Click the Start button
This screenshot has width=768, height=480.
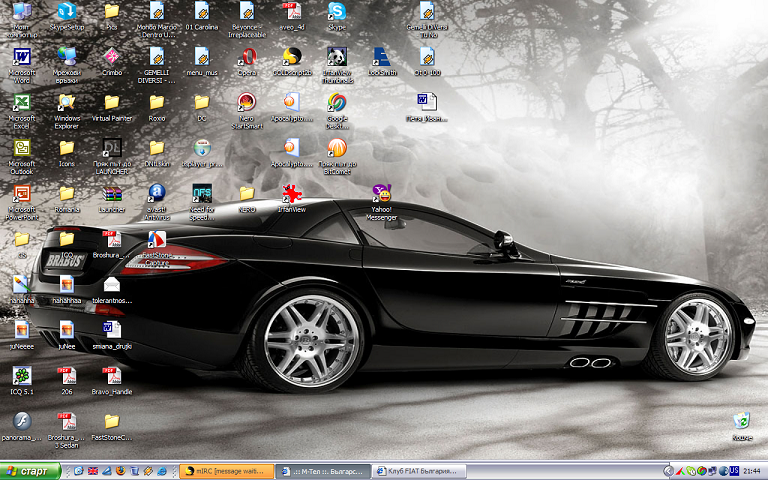27,471
